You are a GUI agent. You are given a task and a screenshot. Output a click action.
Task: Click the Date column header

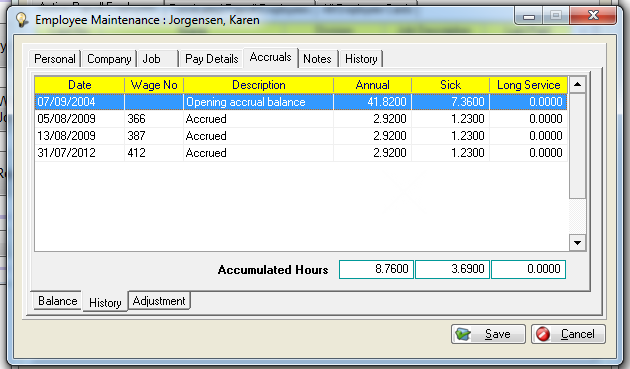pos(80,85)
